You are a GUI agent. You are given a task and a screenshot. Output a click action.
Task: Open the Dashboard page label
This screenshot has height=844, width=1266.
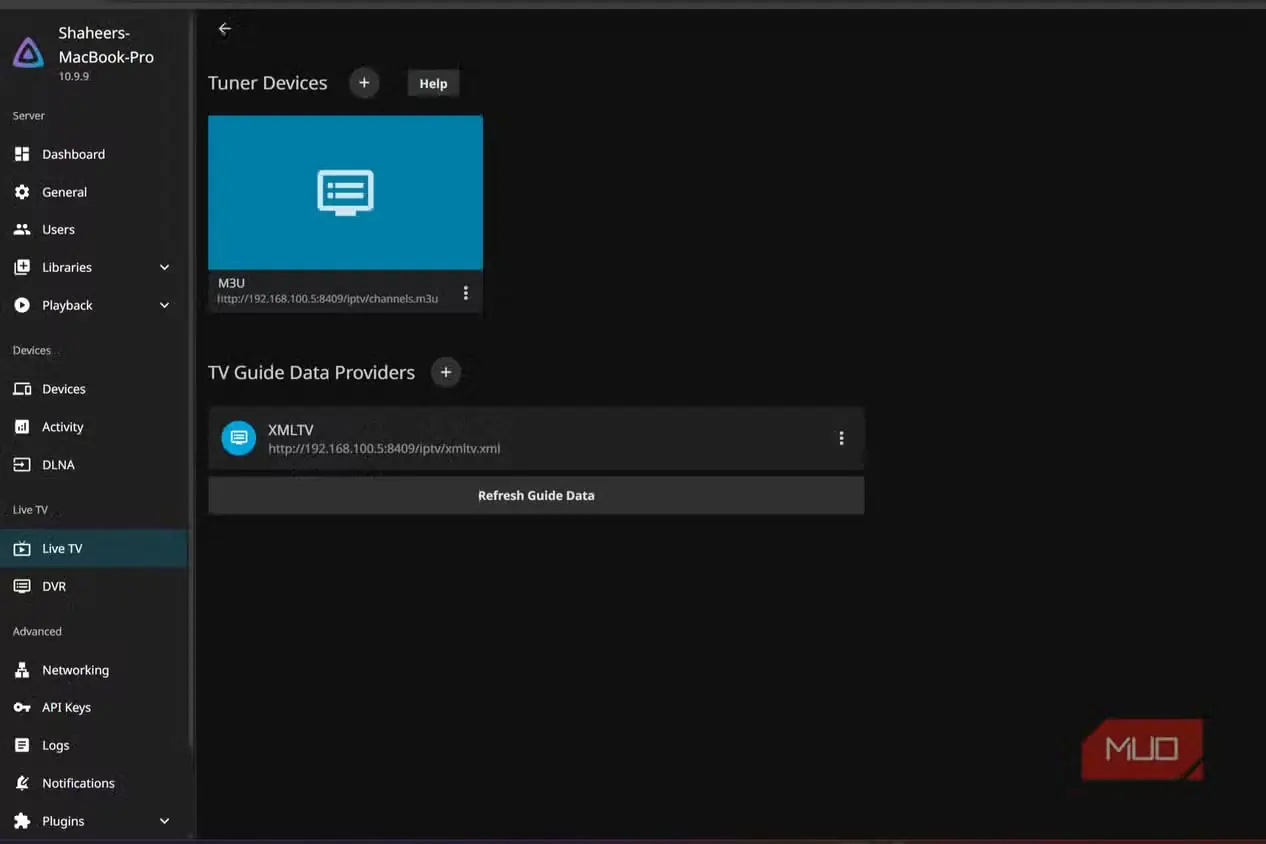pos(73,154)
